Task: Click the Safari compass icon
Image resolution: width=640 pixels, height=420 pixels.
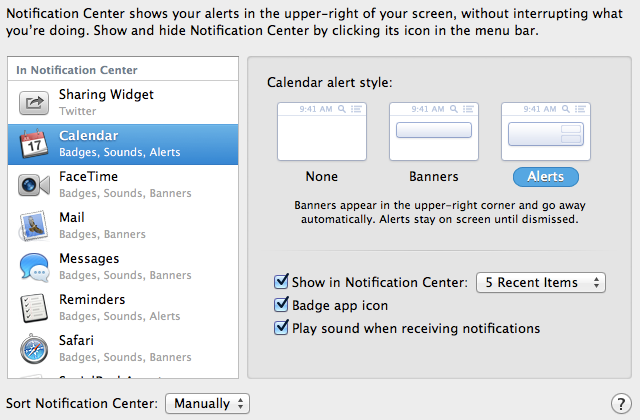Action: pos(34,349)
